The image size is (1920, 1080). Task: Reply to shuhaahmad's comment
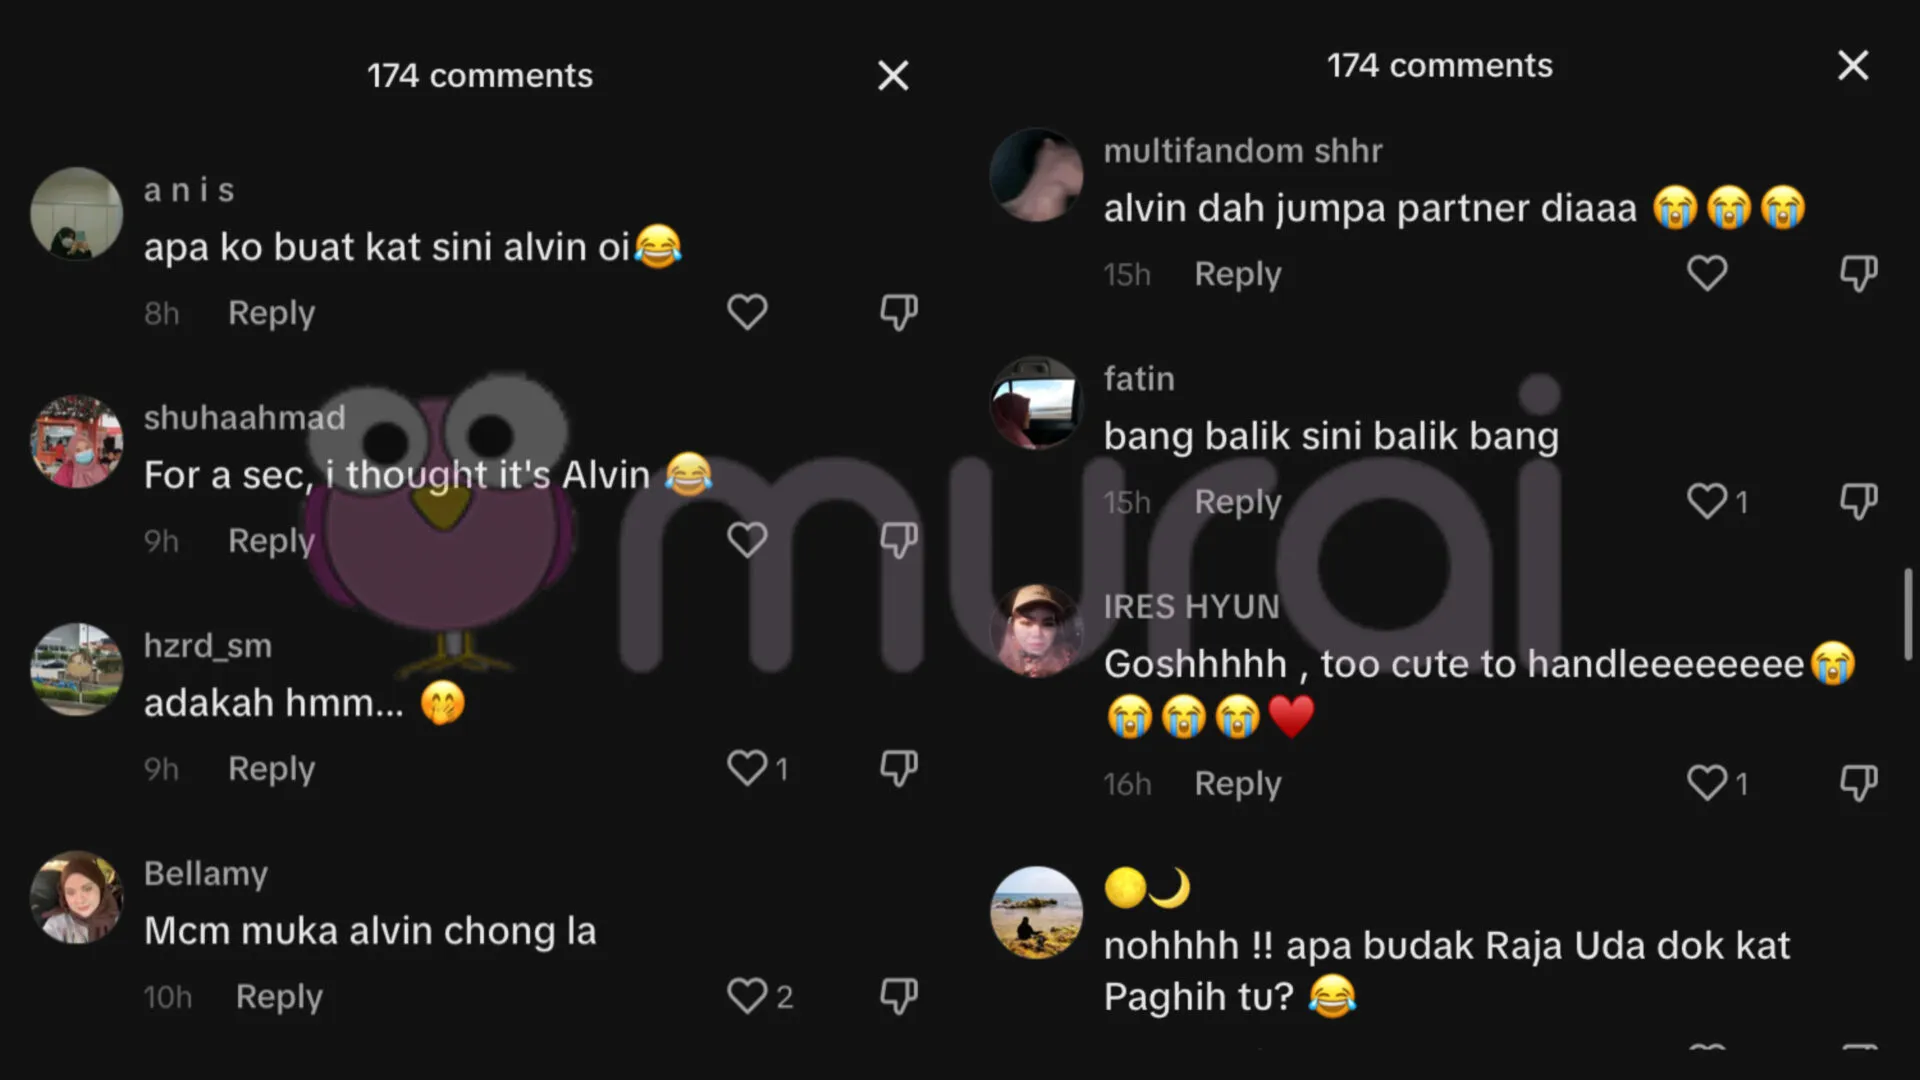pyautogui.click(x=271, y=541)
